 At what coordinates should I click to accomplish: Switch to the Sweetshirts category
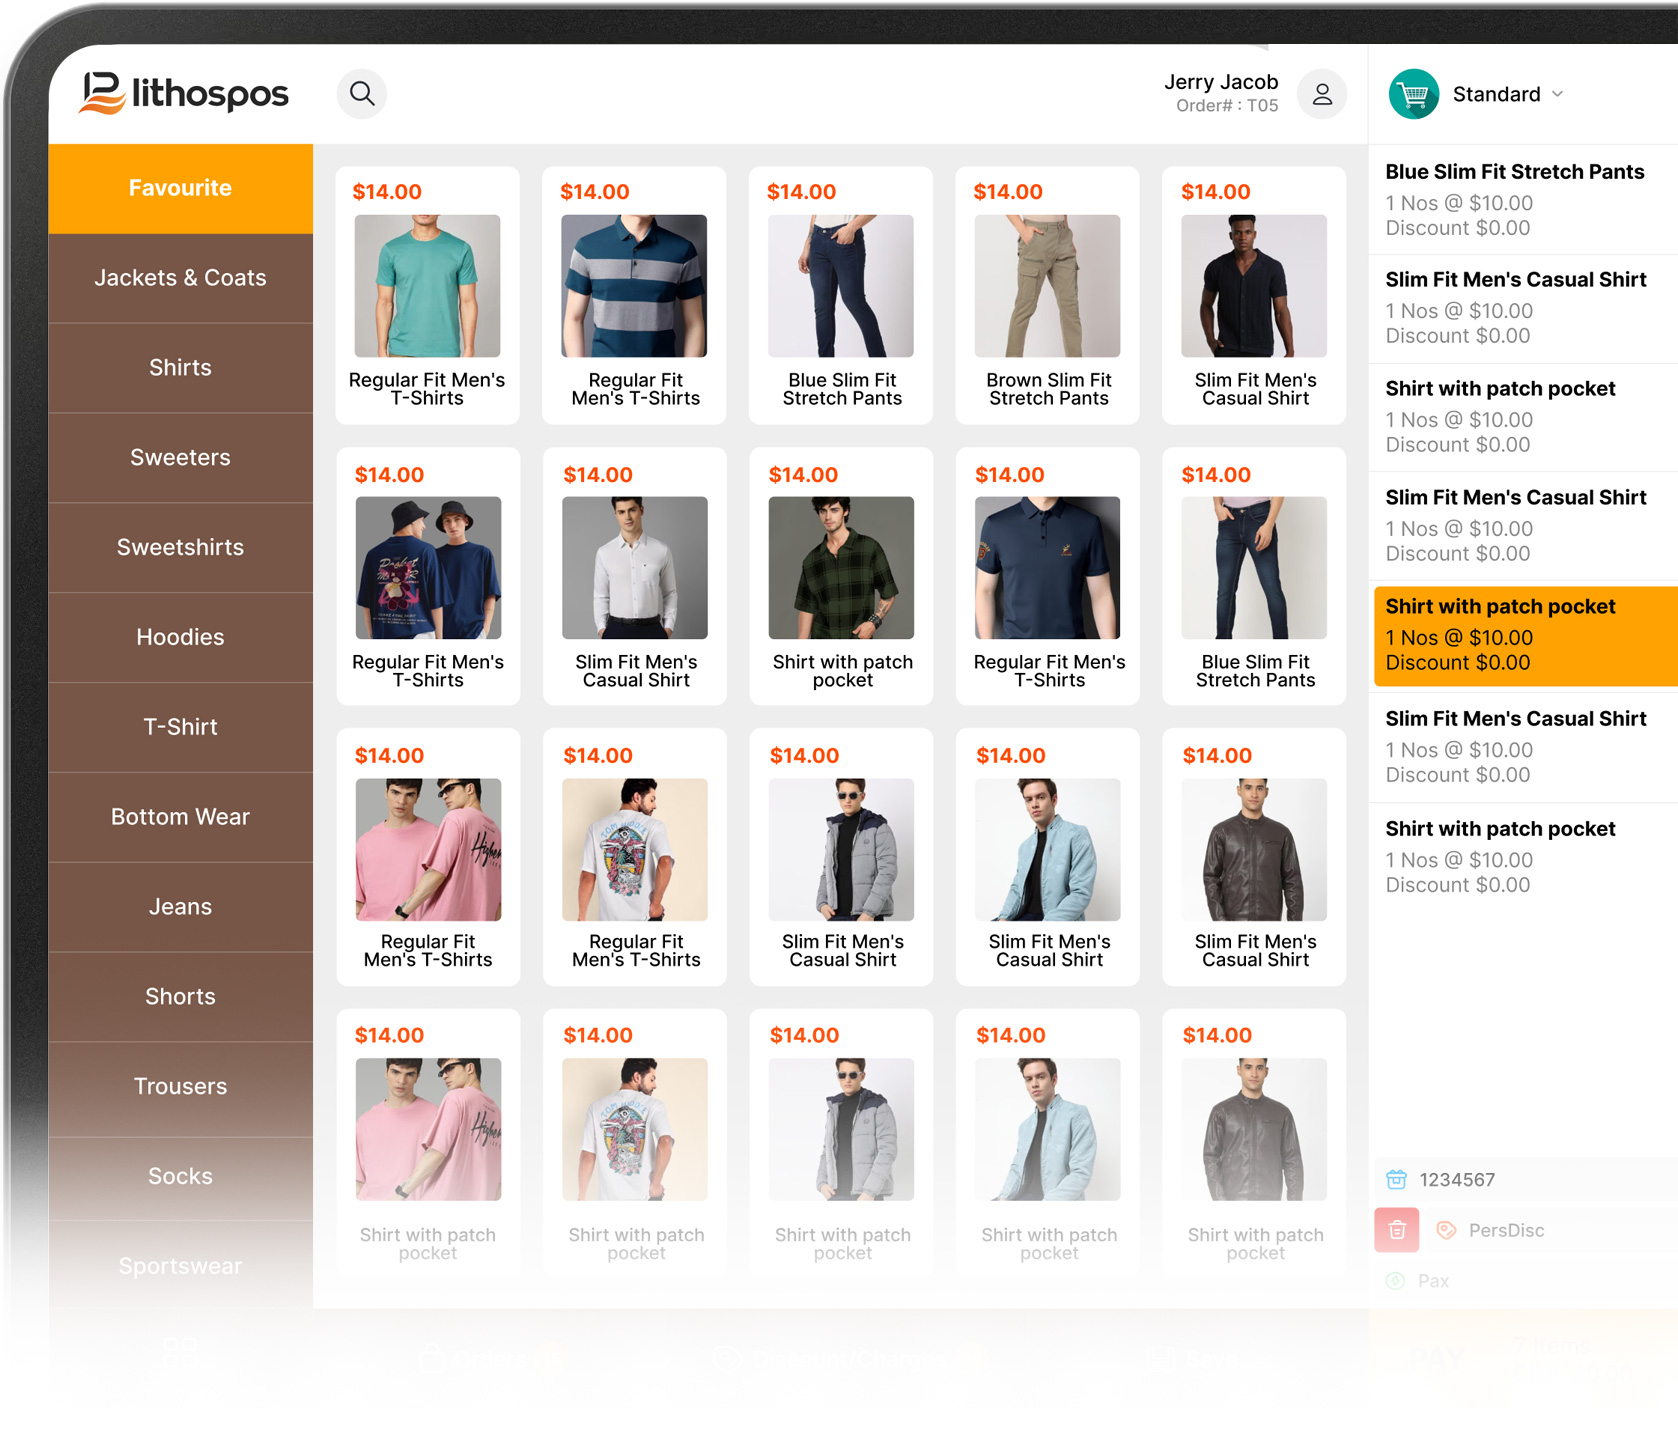tap(180, 548)
